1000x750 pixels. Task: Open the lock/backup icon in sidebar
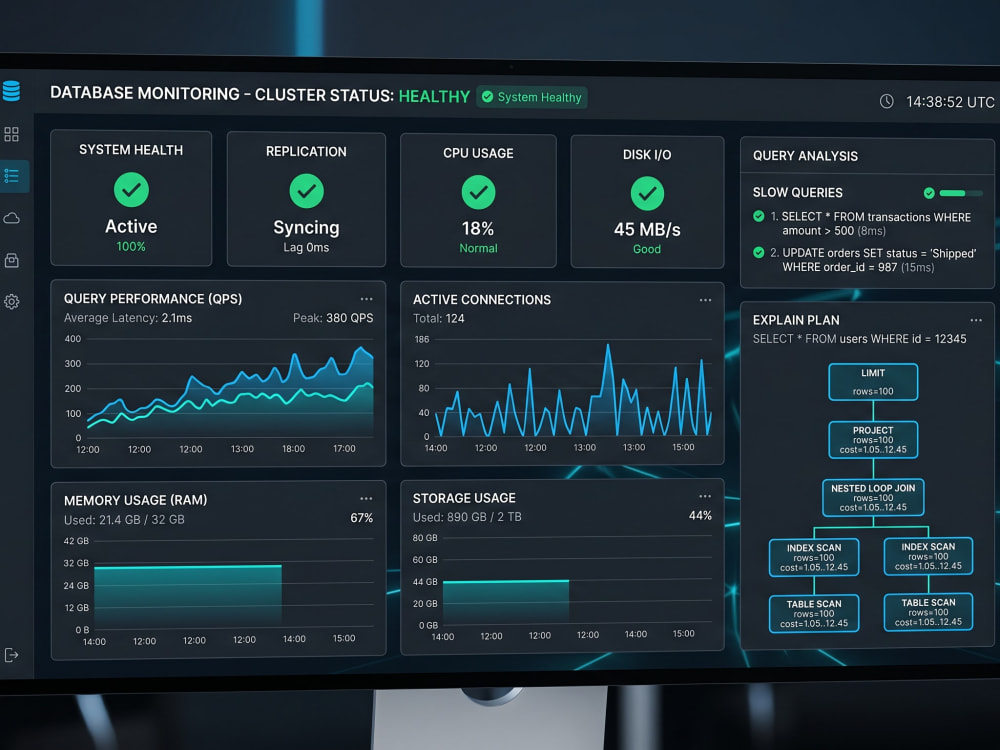[11, 260]
